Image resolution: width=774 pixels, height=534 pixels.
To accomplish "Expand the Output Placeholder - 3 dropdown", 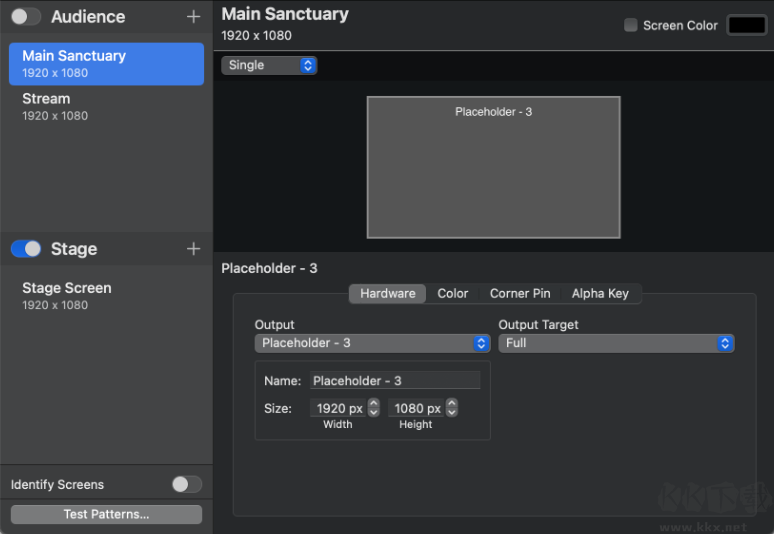I will (372, 343).
